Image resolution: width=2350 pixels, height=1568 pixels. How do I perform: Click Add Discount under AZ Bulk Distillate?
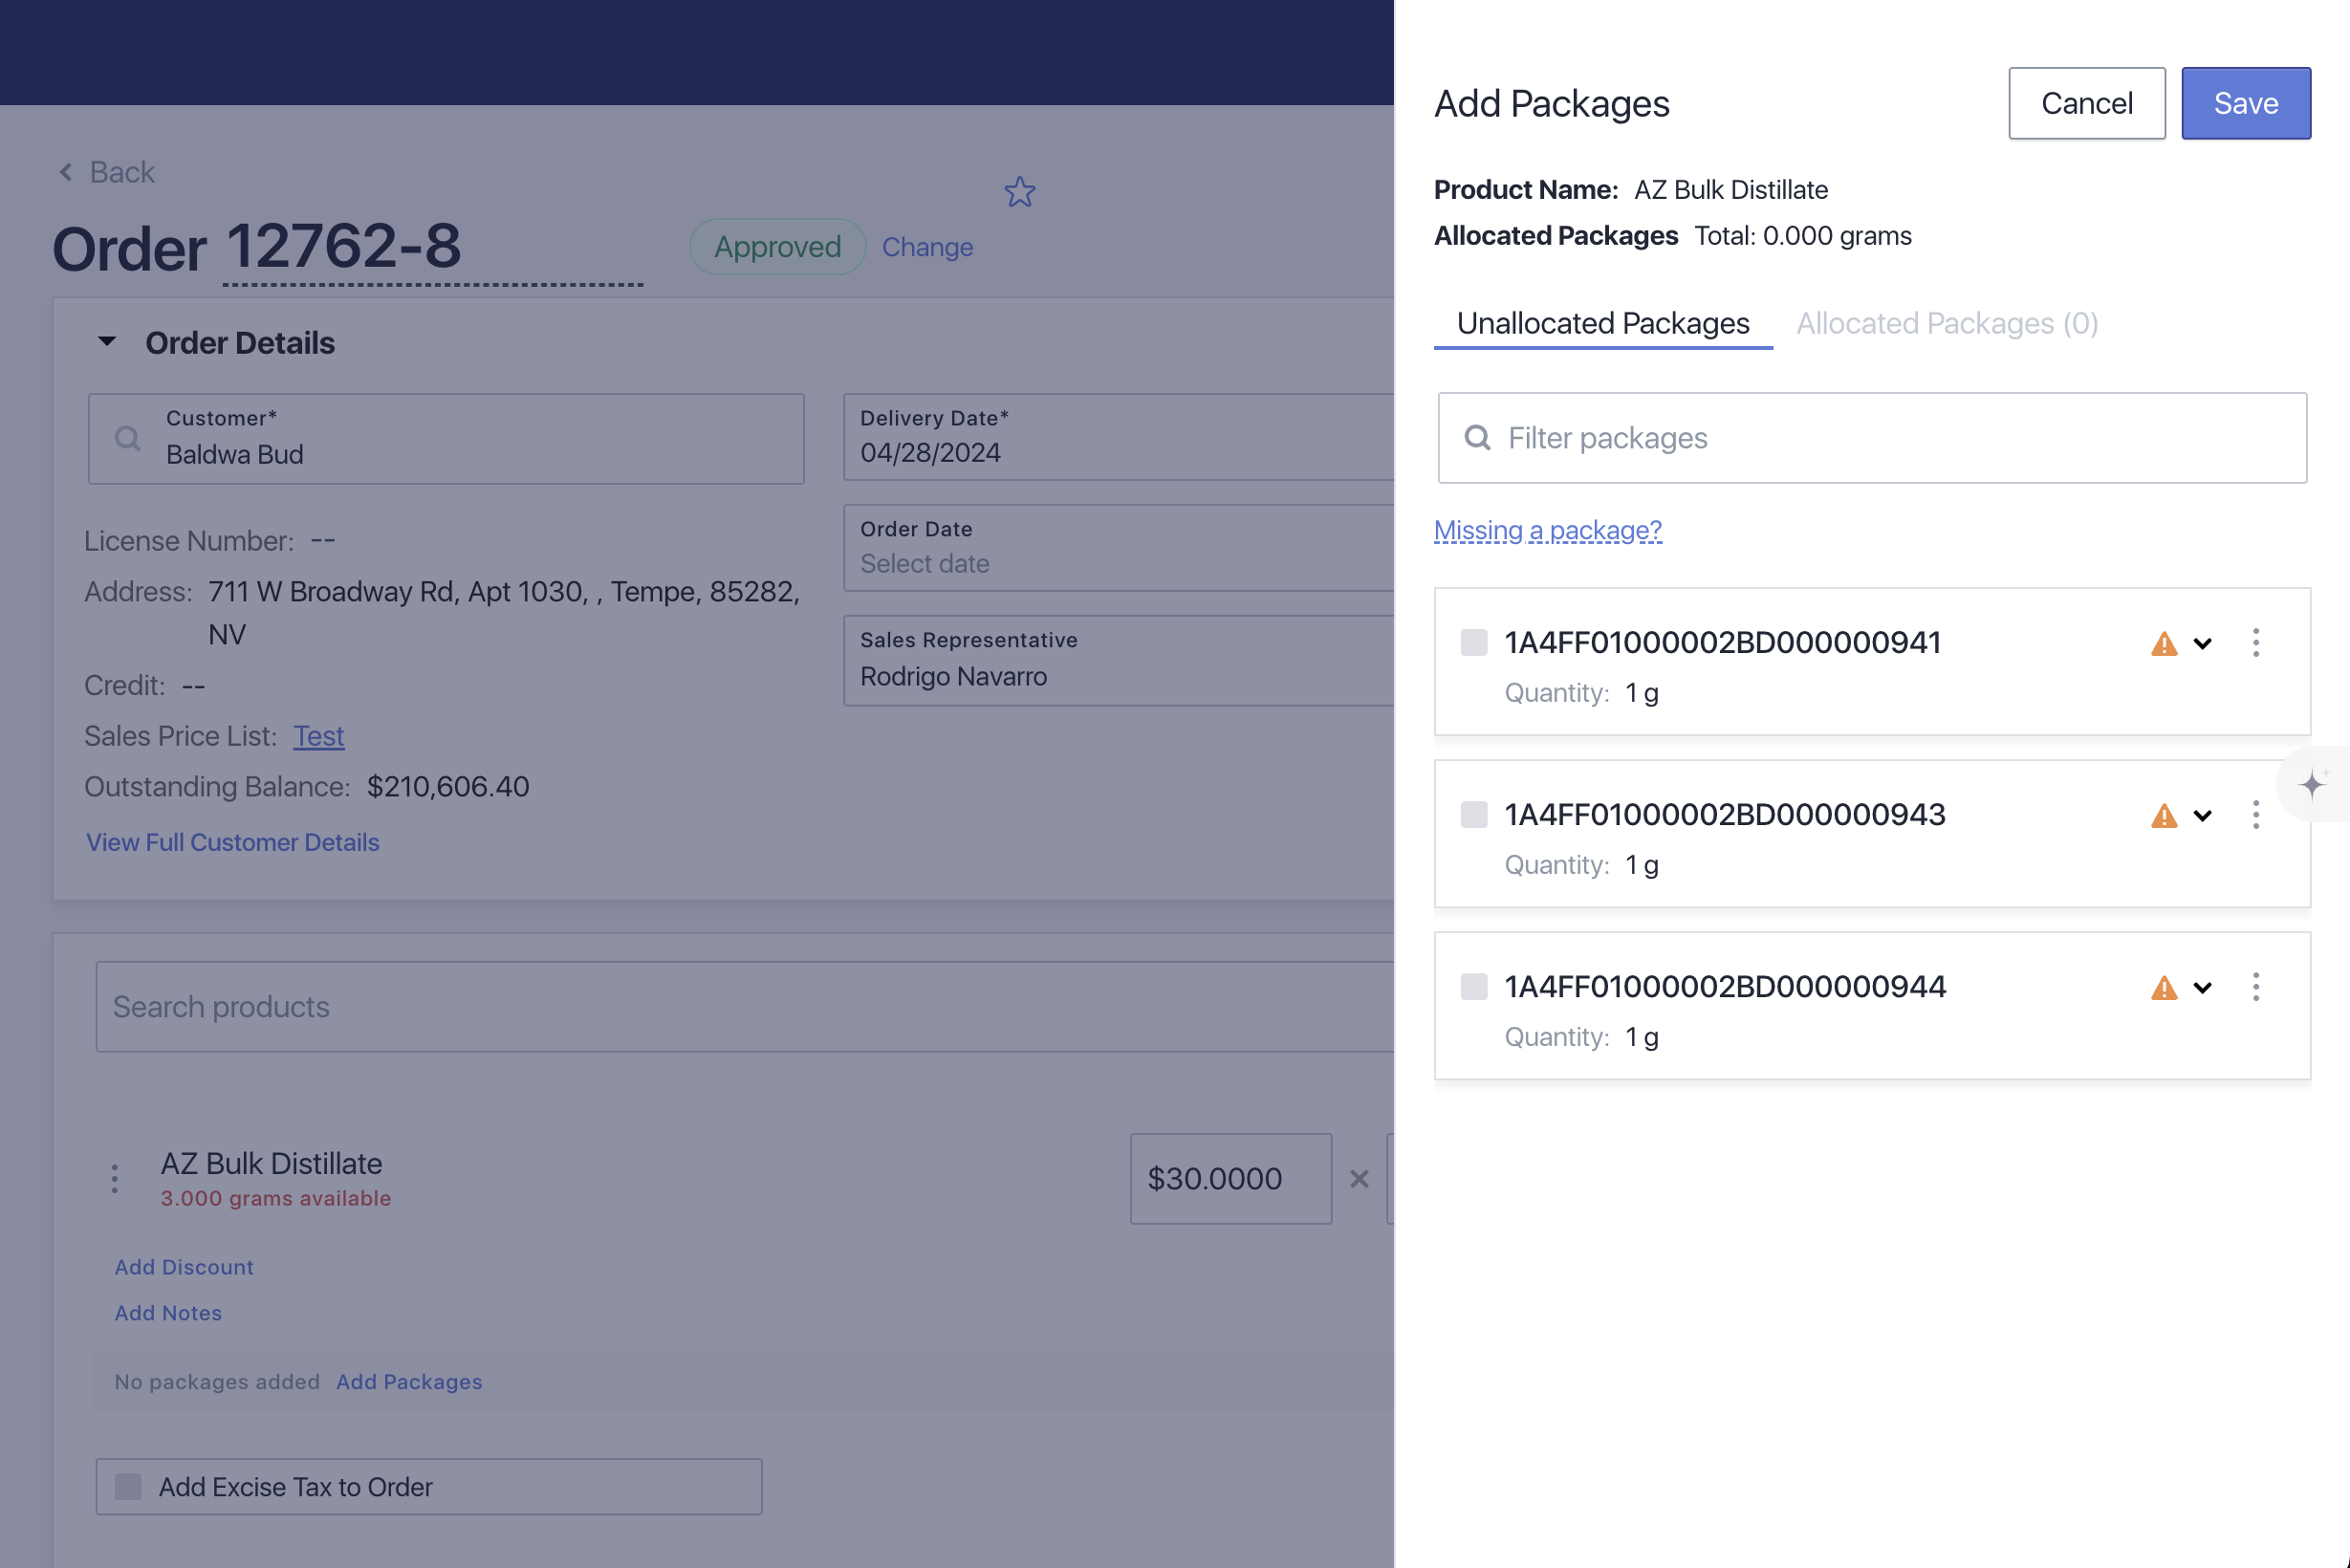coord(184,1267)
